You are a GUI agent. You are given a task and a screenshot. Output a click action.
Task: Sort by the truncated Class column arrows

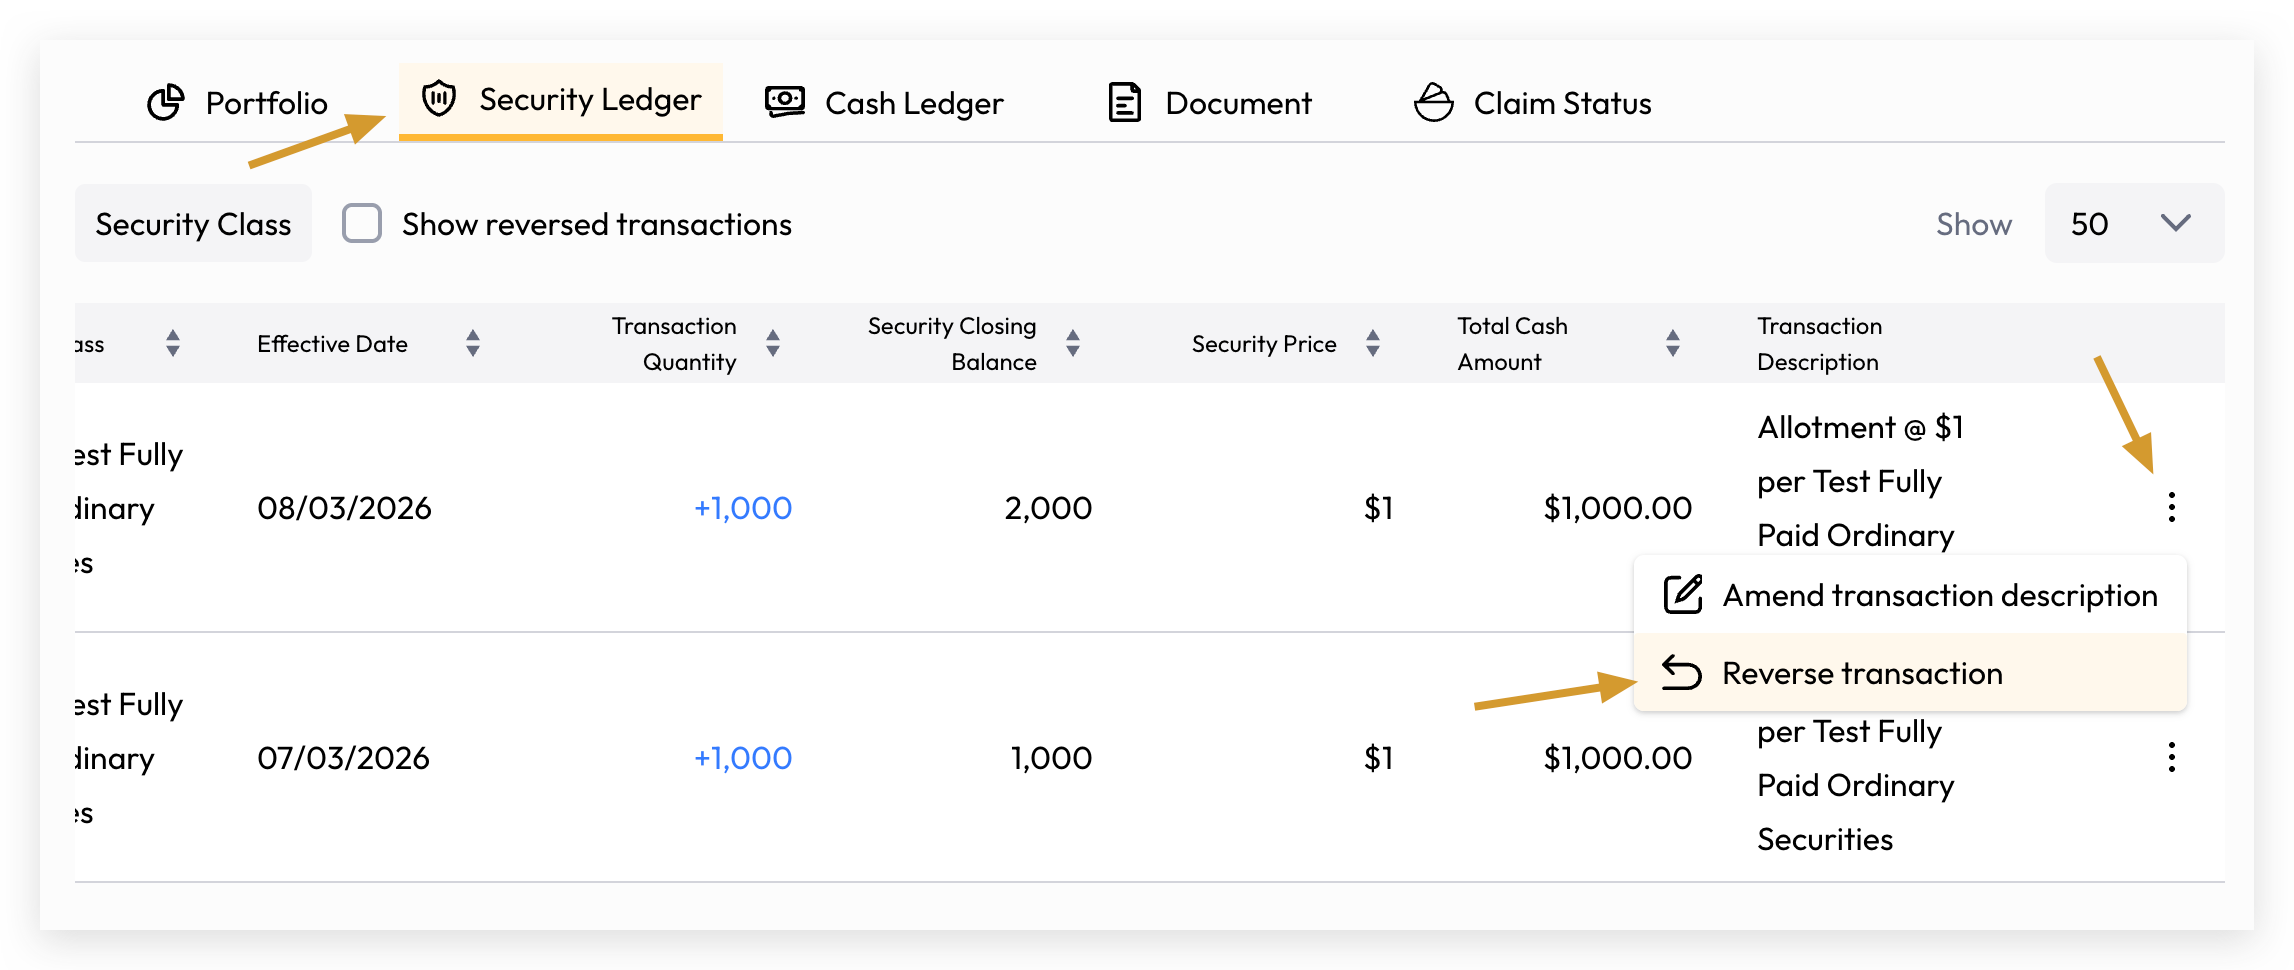click(173, 343)
